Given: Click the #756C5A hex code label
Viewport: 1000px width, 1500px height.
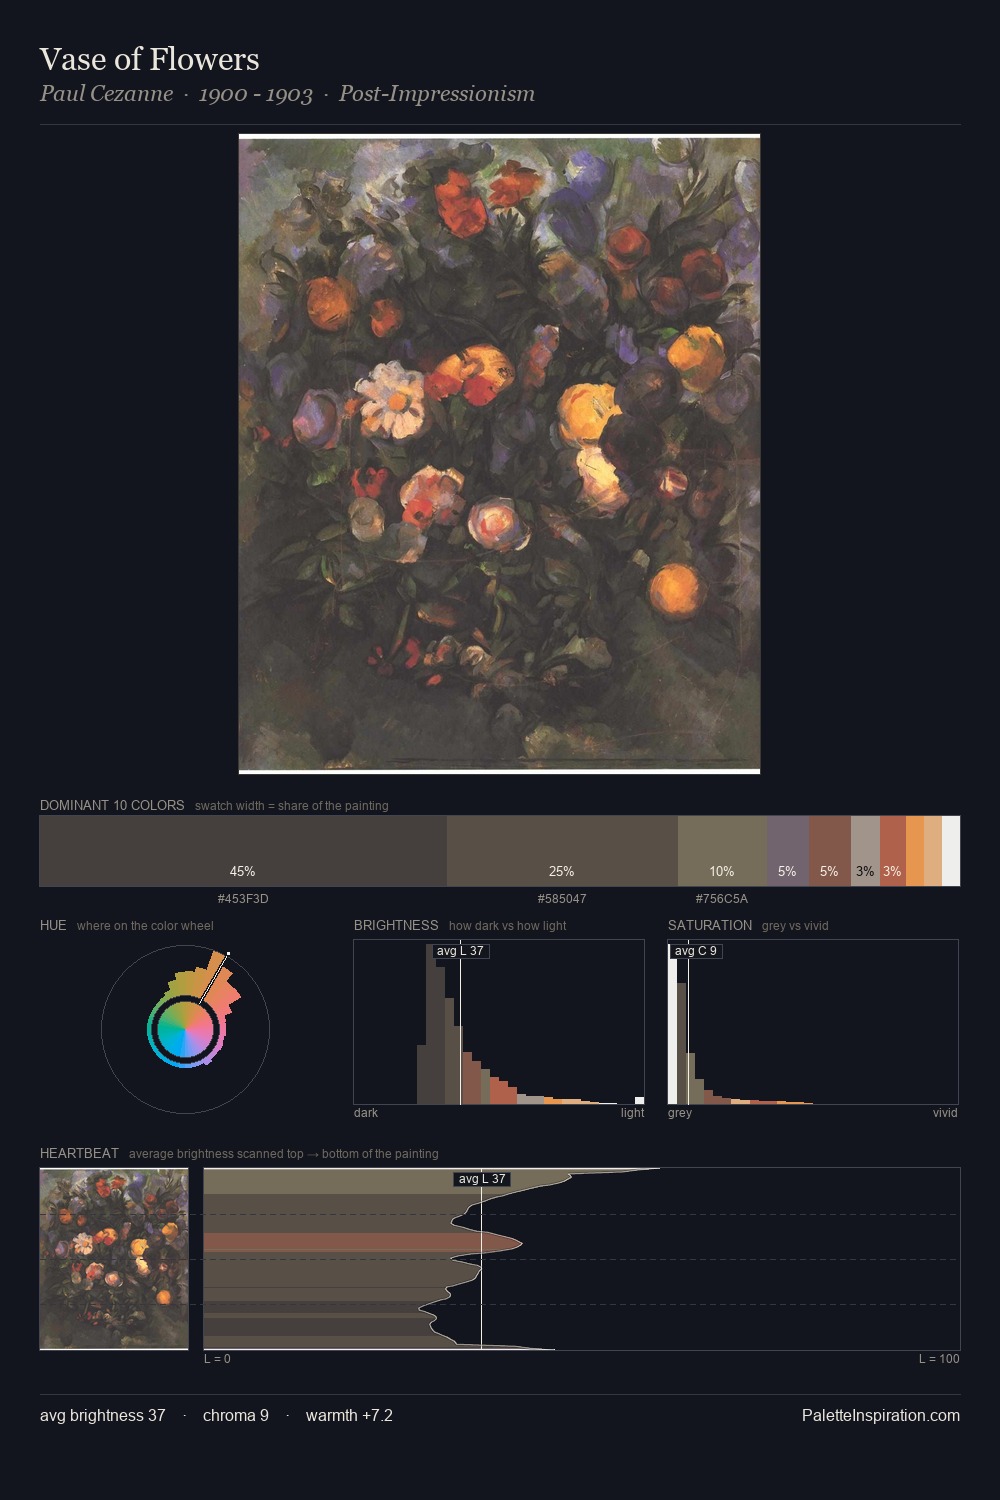Looking at the screenshot, I should point(722,899).
